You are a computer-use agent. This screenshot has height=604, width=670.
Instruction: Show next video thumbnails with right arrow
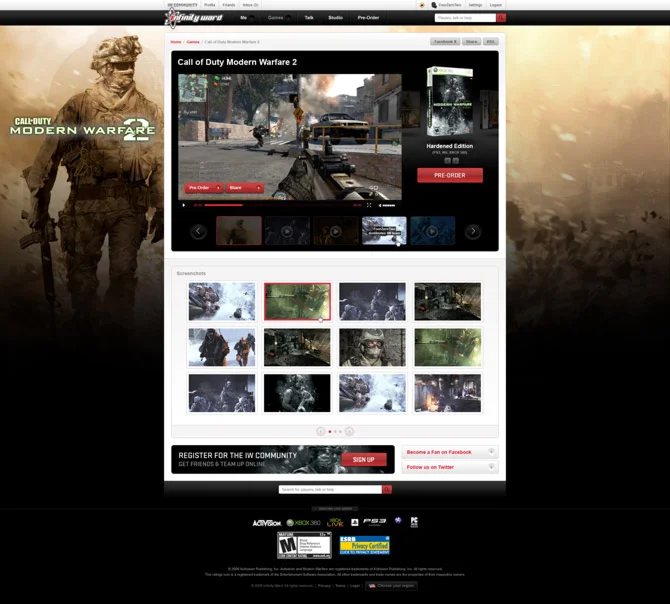tap(473, 232)
